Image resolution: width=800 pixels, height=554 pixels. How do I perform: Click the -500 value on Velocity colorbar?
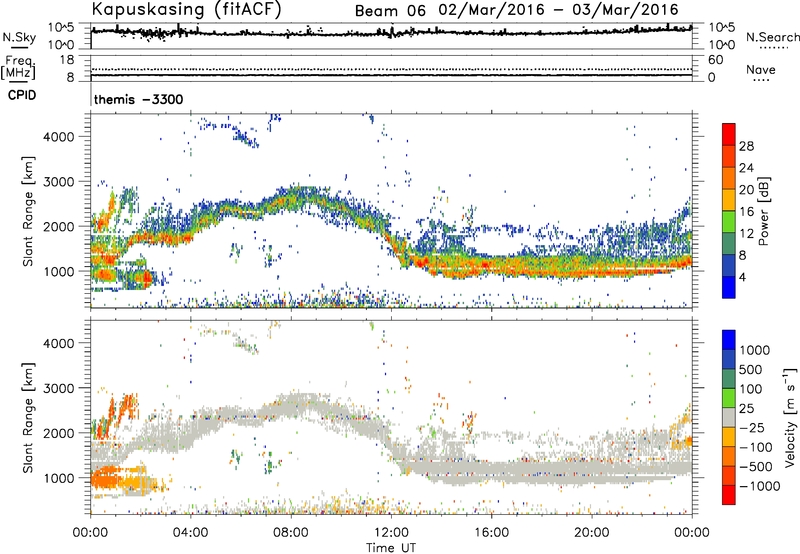click(x=756, y=466)
